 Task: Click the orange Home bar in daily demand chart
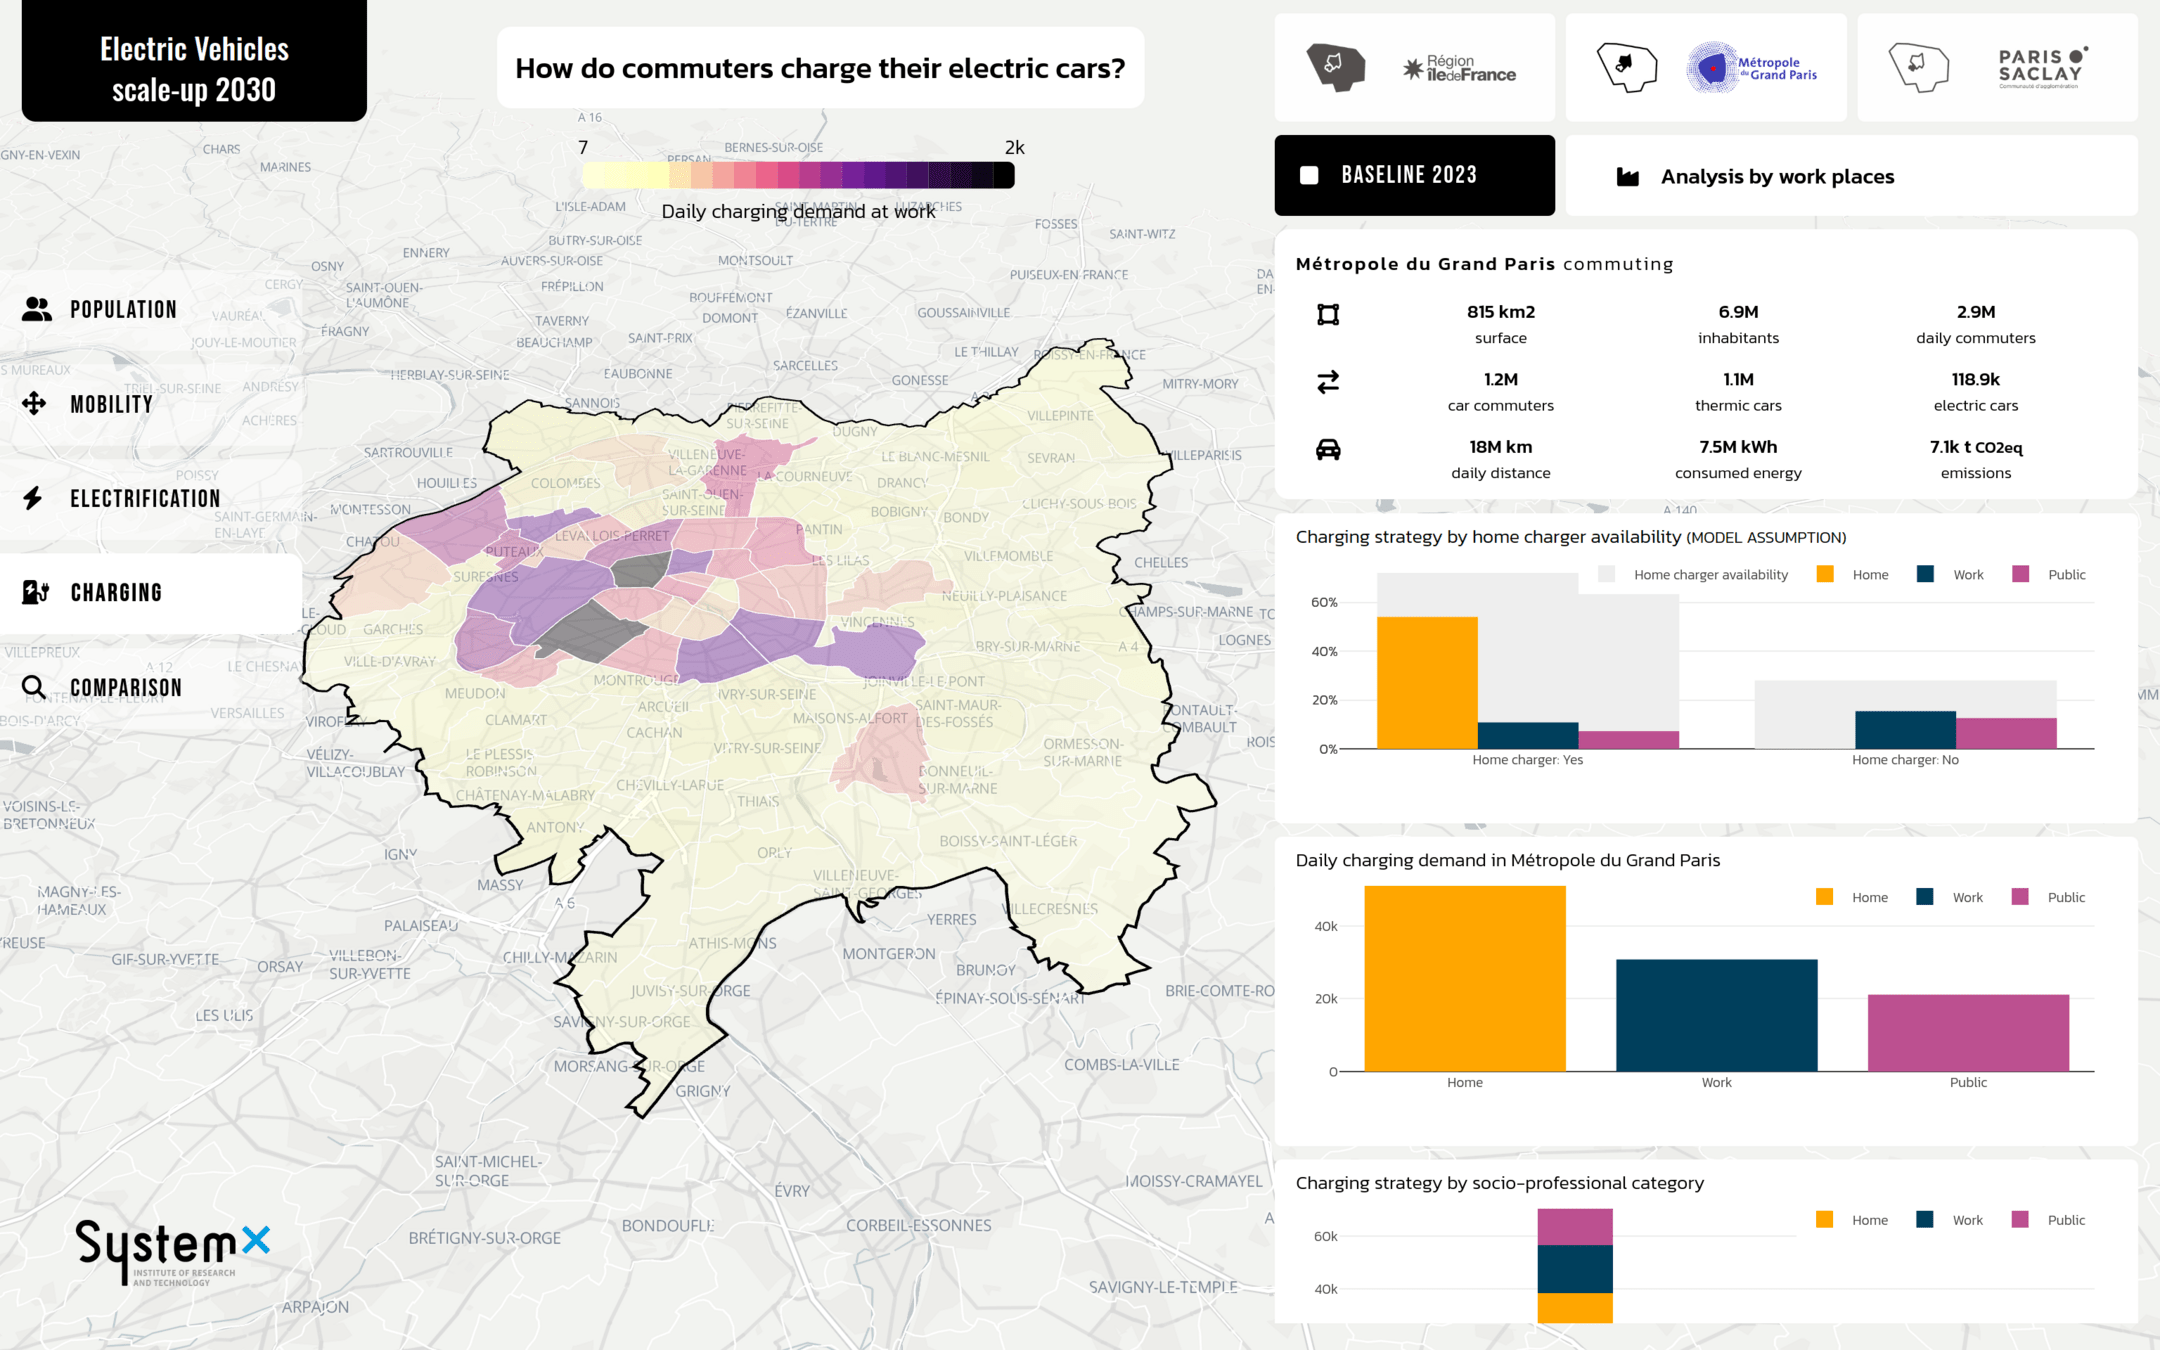(x=1464, y=978)
